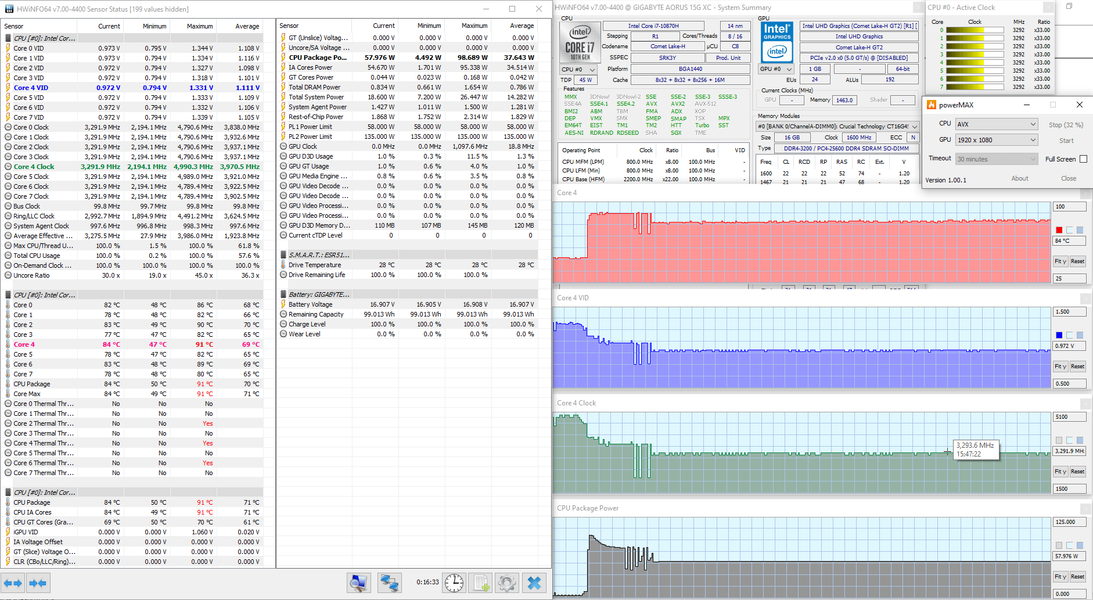
Task: Open the CPU AVX test dropdown
Action: pyautogui.click(x=996, y=125)
